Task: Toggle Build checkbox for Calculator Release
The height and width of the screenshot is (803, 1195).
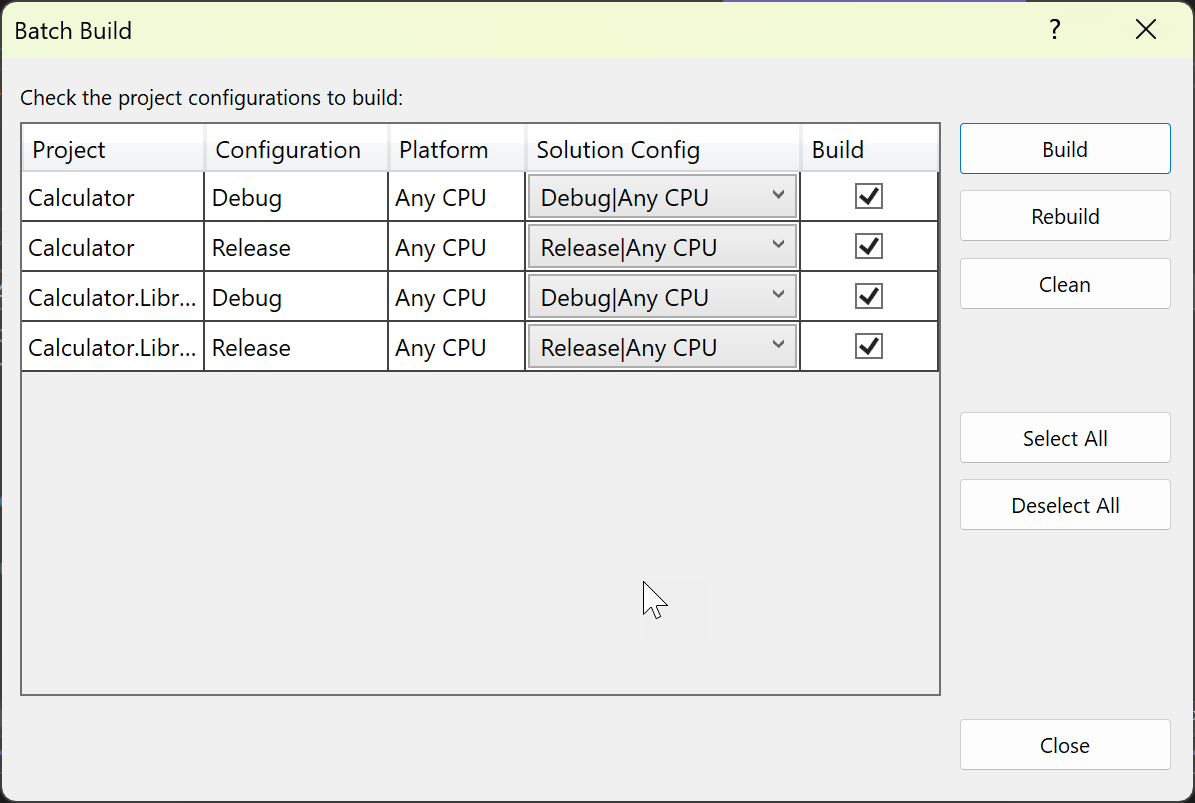Action: point(869,247)
